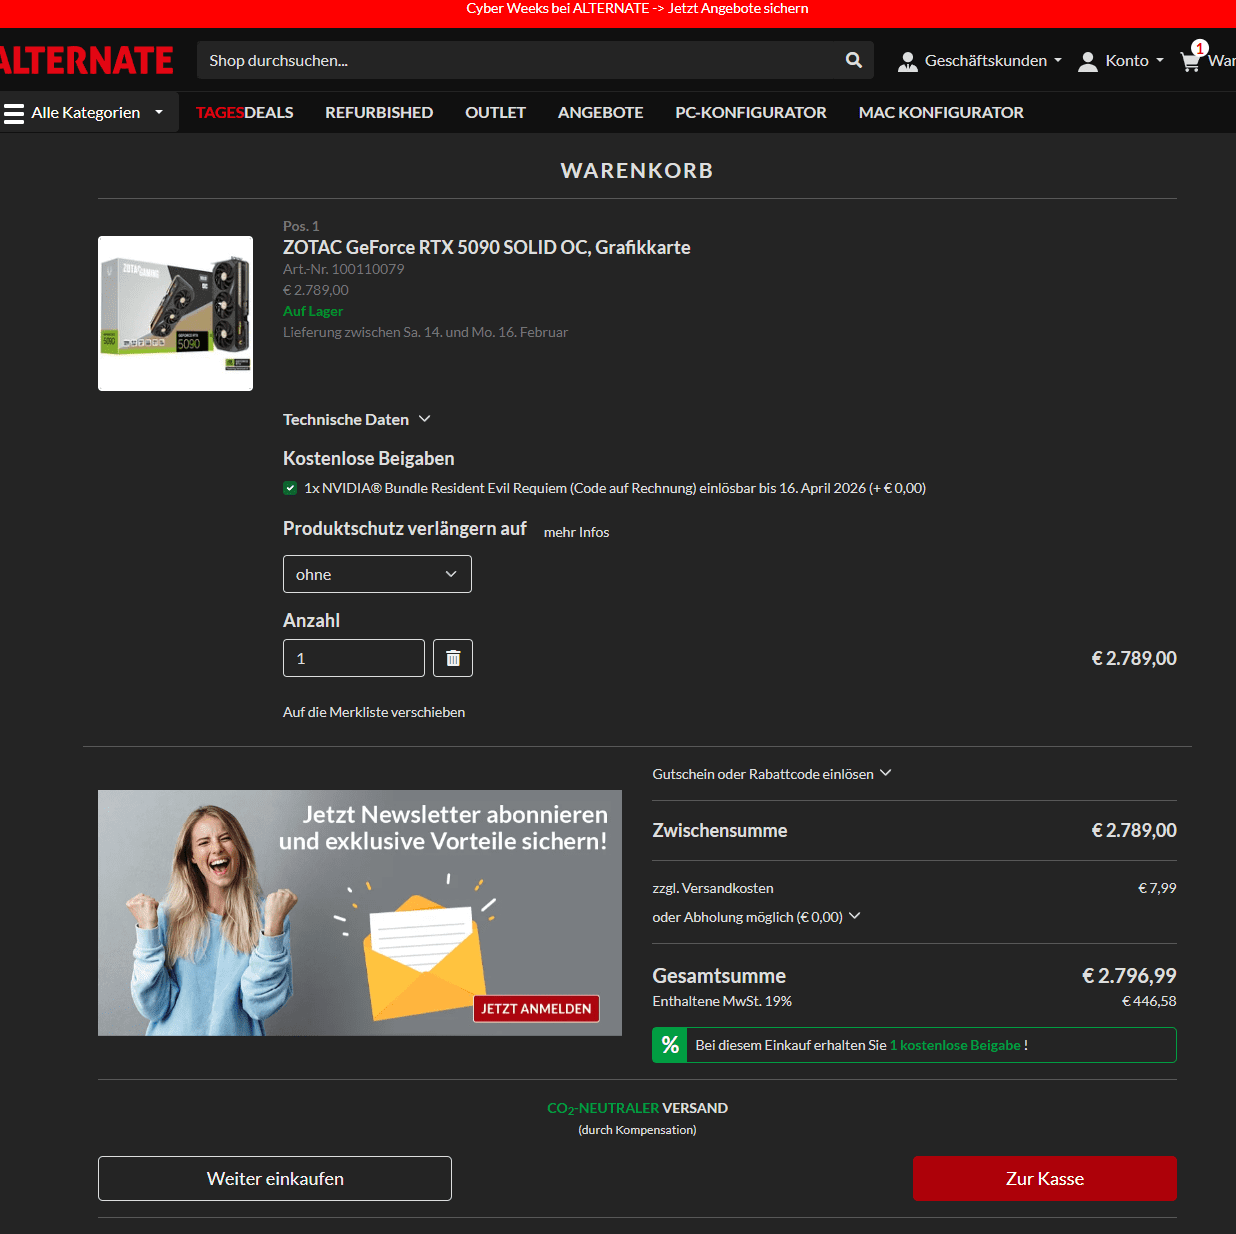Viewport: 1236px width, 1234px height.
Task: Click the Zur Kasse button
Action: click(1045, 1178)
